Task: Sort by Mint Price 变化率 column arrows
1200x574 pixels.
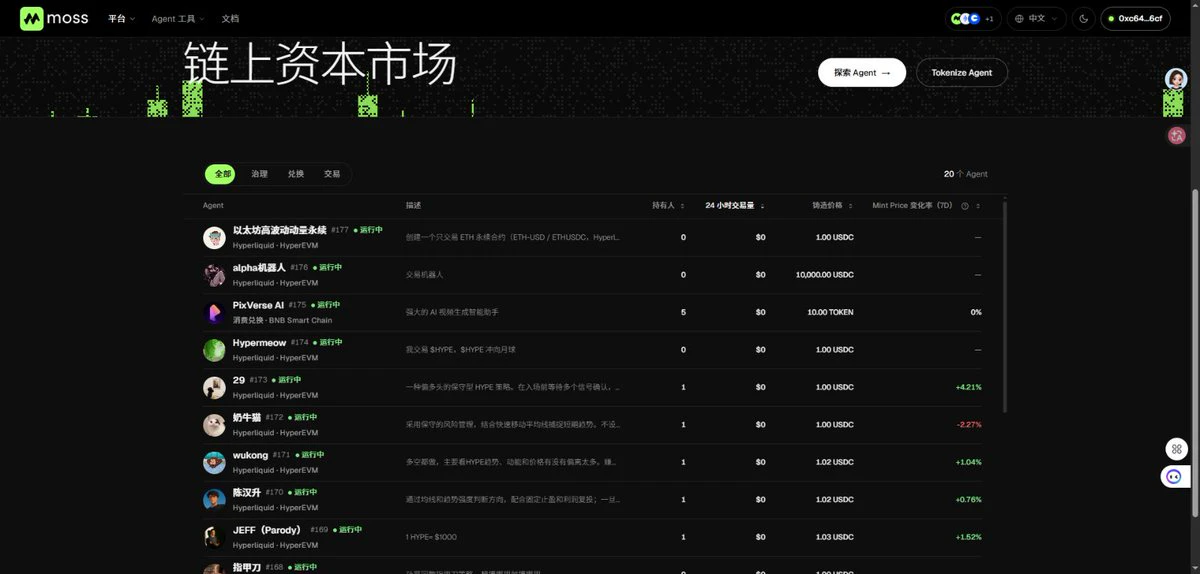Action: [x=978, y=206]
